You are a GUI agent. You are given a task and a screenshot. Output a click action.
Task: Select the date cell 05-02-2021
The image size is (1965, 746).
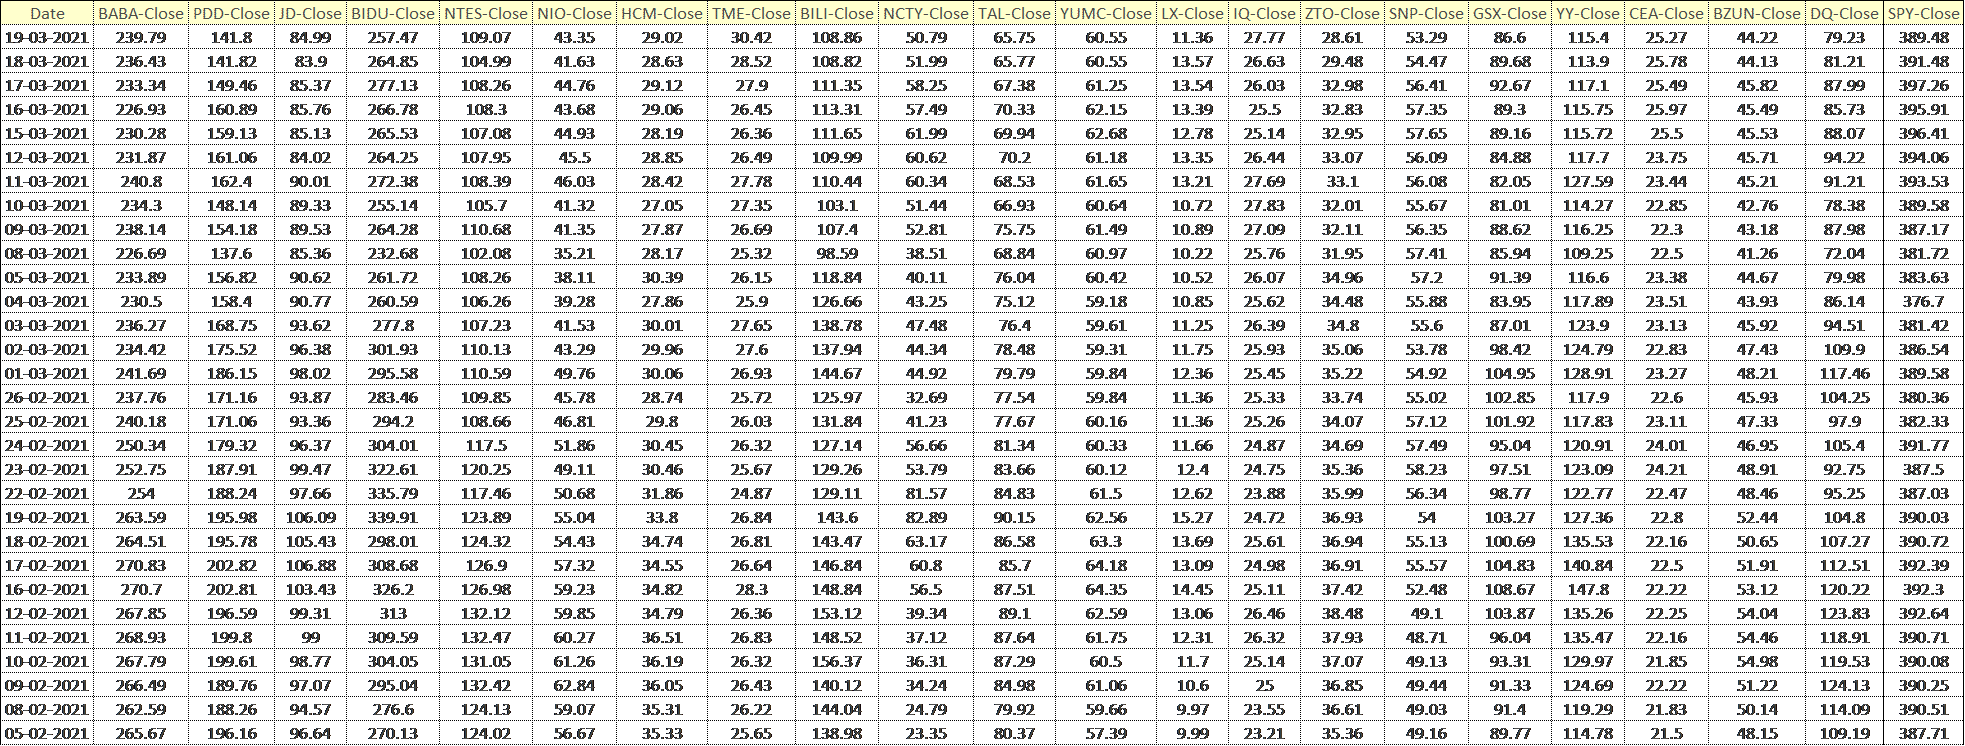click(47, 733)
